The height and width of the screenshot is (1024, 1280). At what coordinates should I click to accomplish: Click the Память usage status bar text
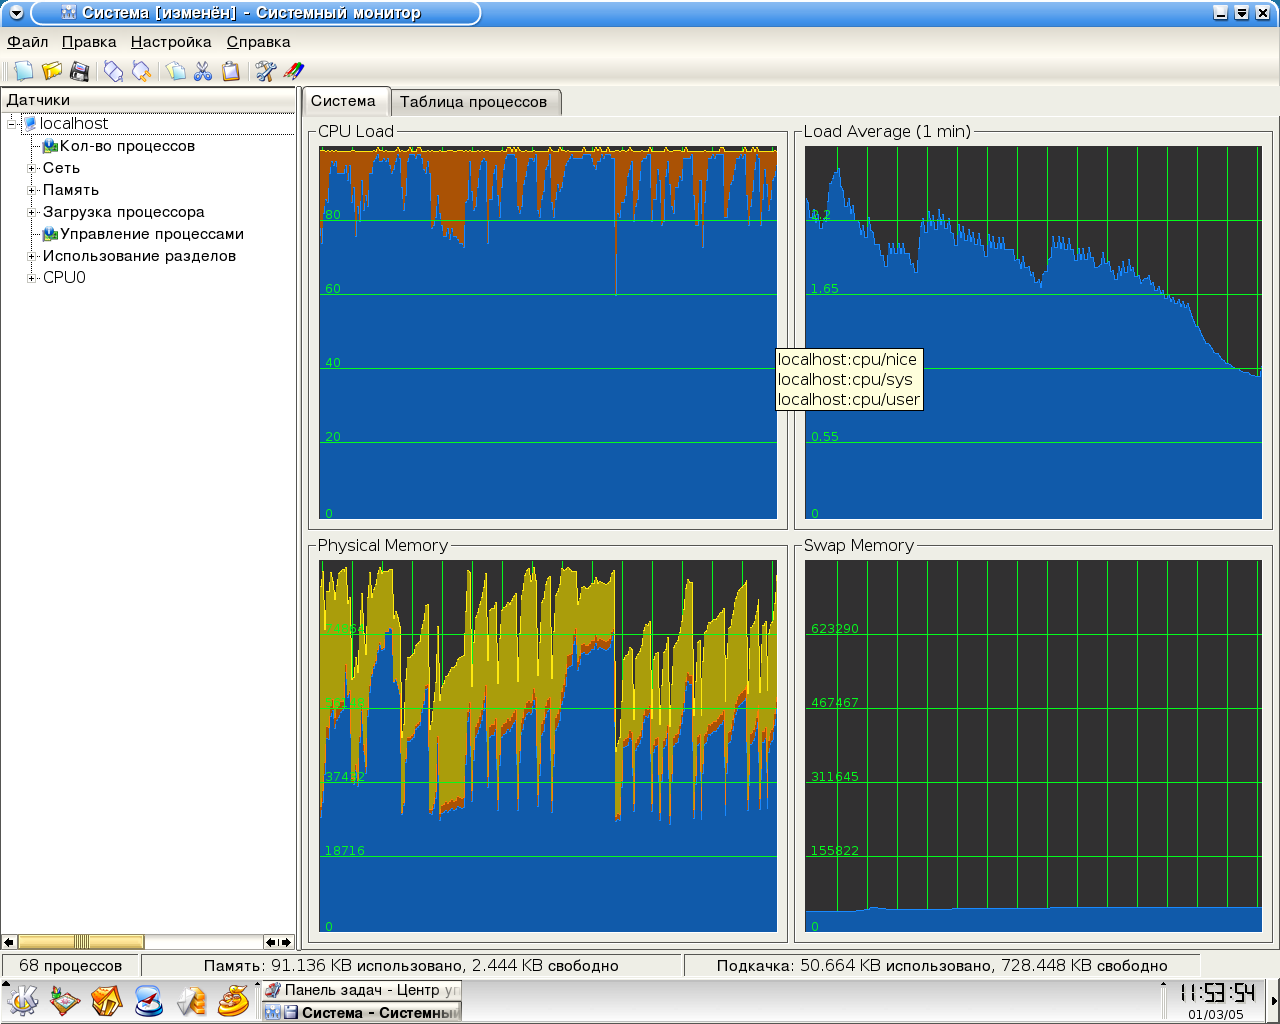click(411, 966)
